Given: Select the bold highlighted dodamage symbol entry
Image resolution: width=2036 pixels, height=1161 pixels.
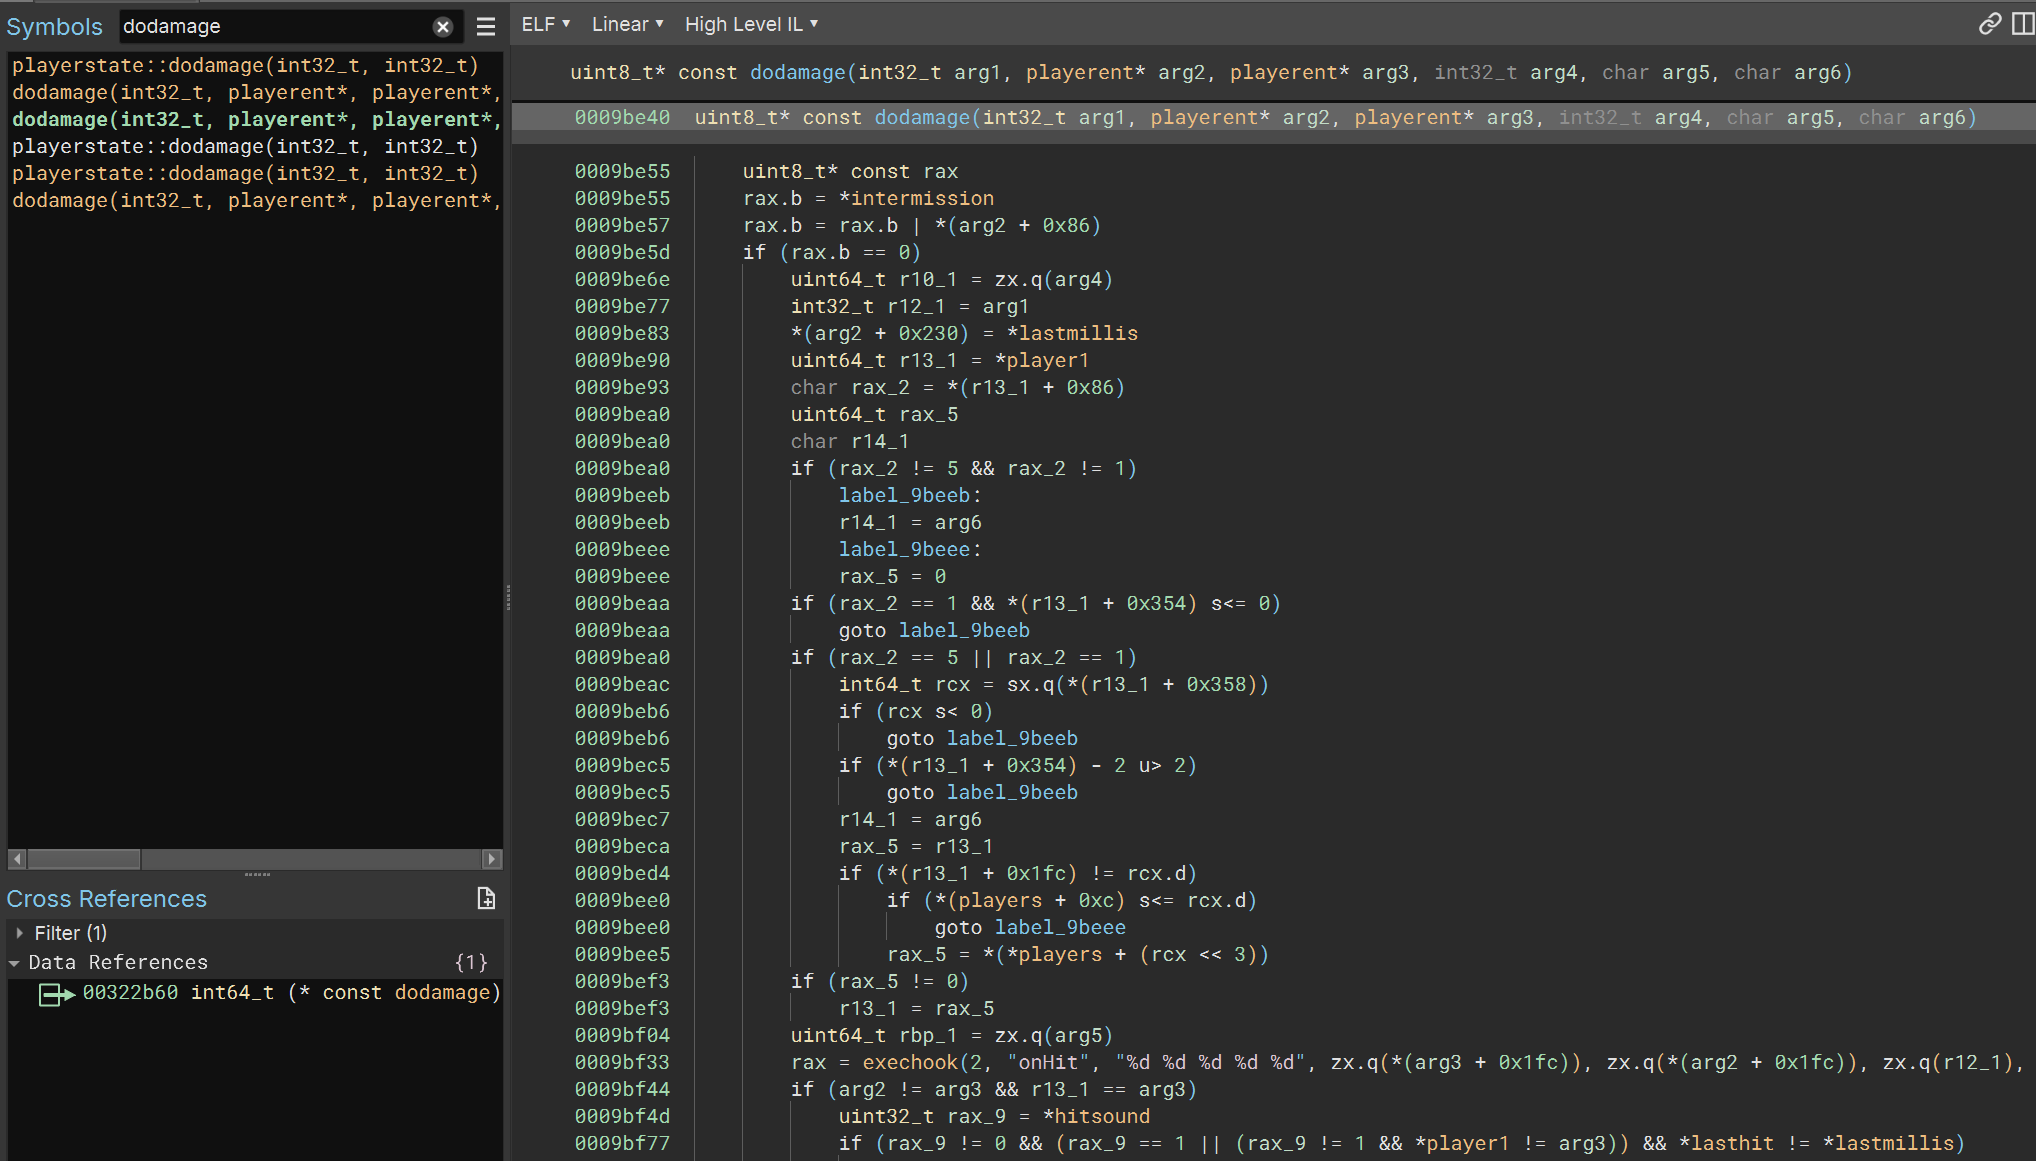Looking at the screenshot, I should [256, 119].
